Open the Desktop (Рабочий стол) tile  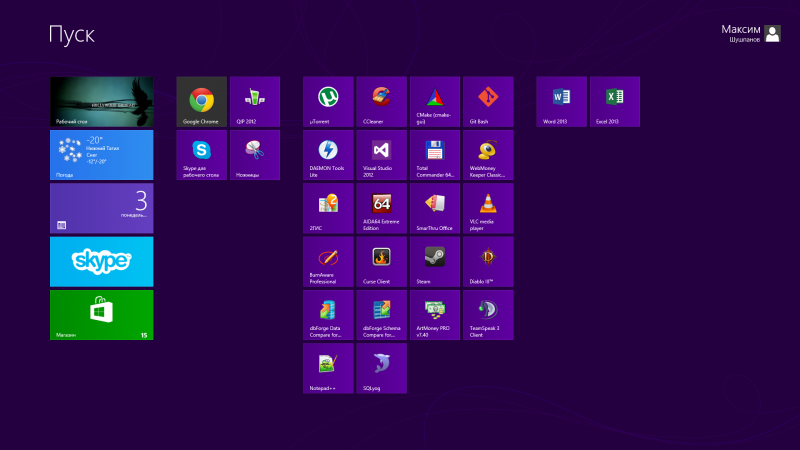[102, 102]
